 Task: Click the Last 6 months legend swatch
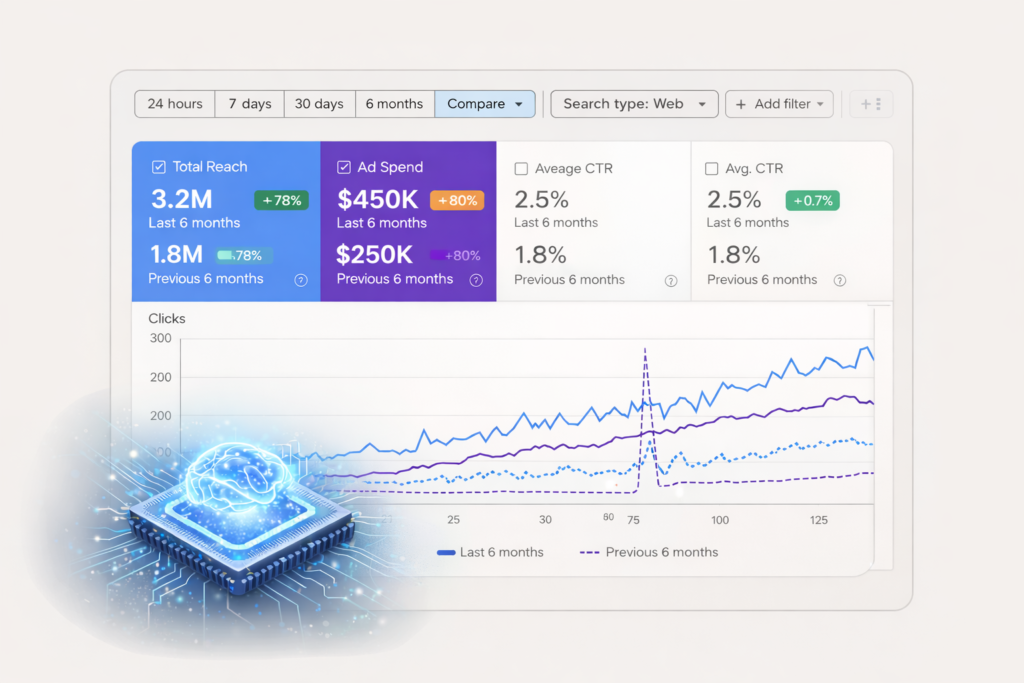point(445,553)
